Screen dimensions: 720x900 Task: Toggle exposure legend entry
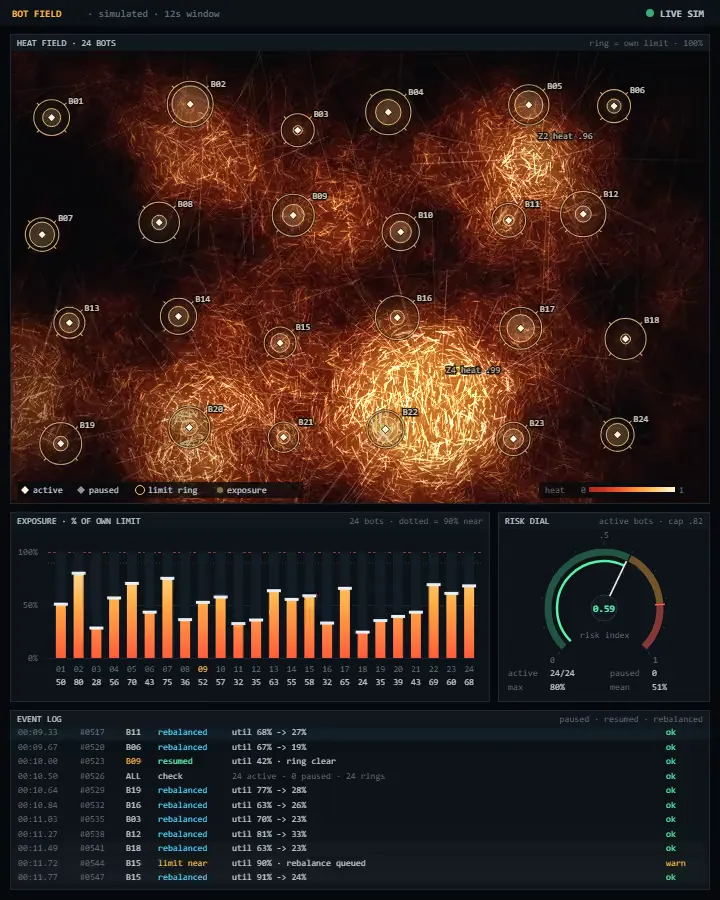[x=242, y=490]
